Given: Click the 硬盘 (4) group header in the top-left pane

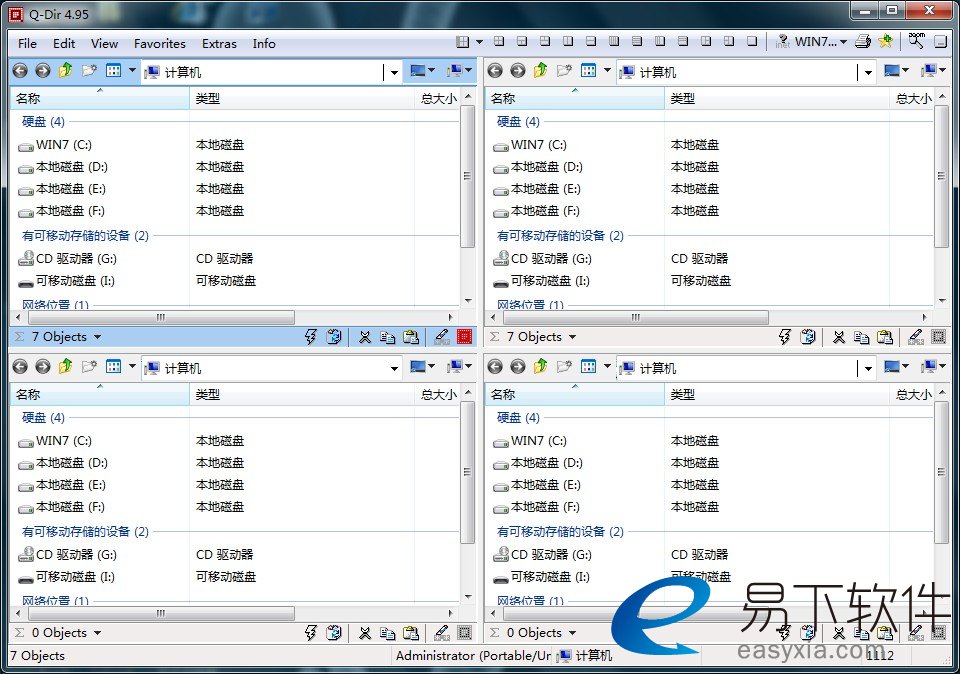Looking at the screenshot, I should tap(43, 121).
